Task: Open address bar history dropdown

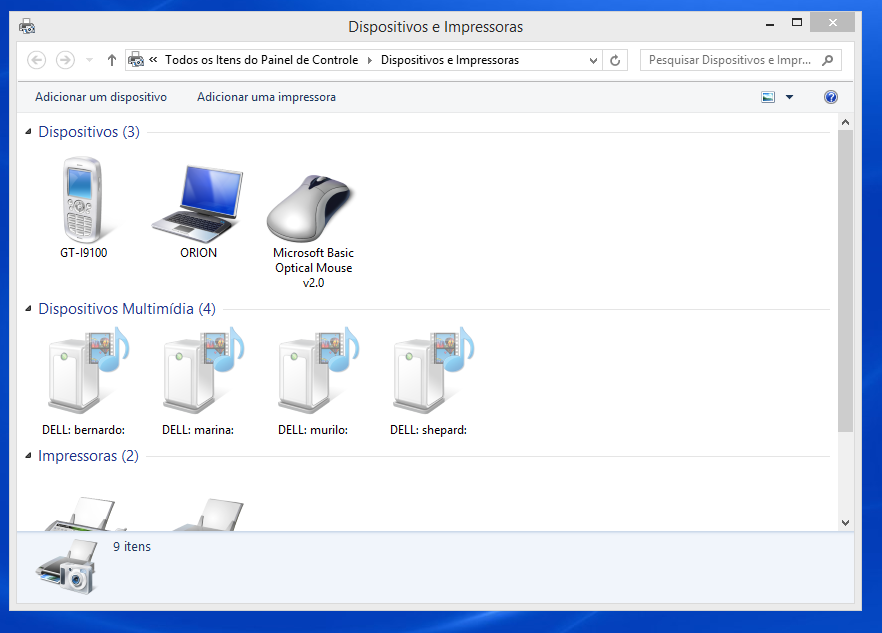Action: pyautogui.click(x=593, y=60)
